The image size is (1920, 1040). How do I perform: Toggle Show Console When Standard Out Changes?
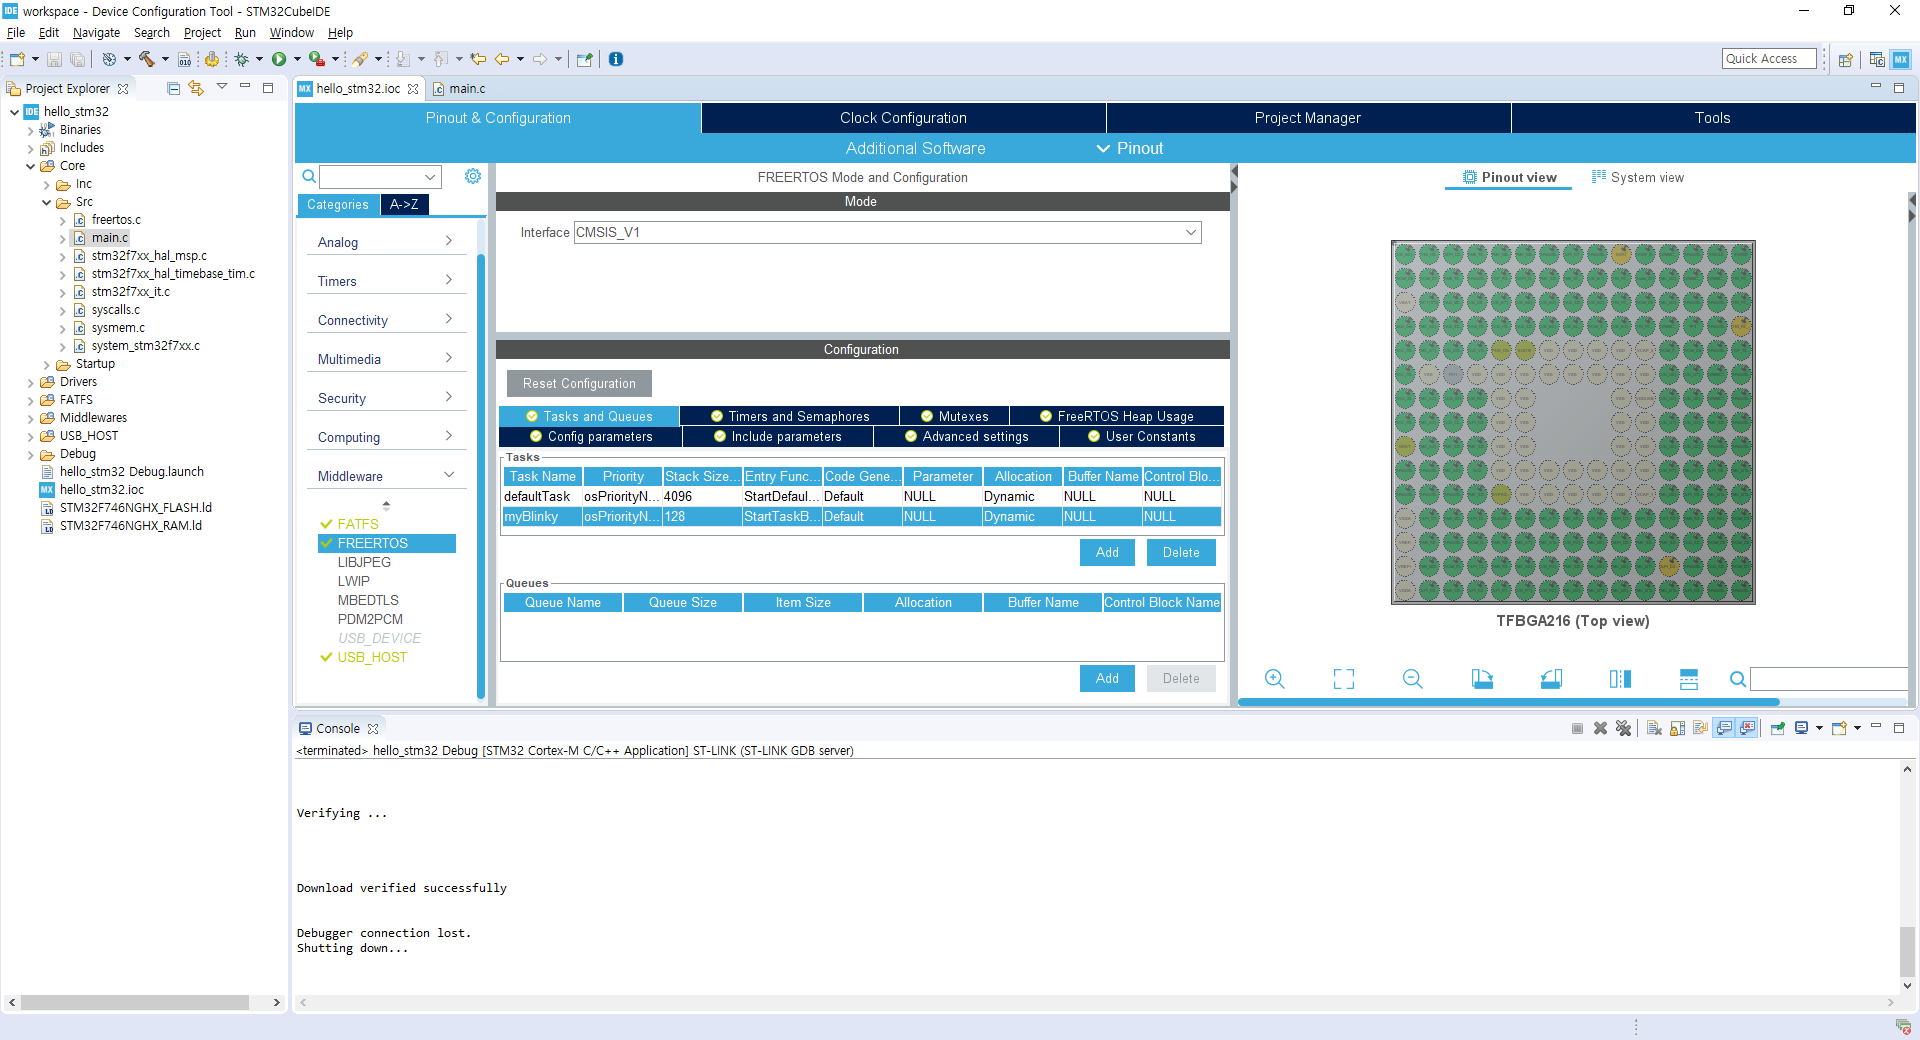(x=1724, y=728)
